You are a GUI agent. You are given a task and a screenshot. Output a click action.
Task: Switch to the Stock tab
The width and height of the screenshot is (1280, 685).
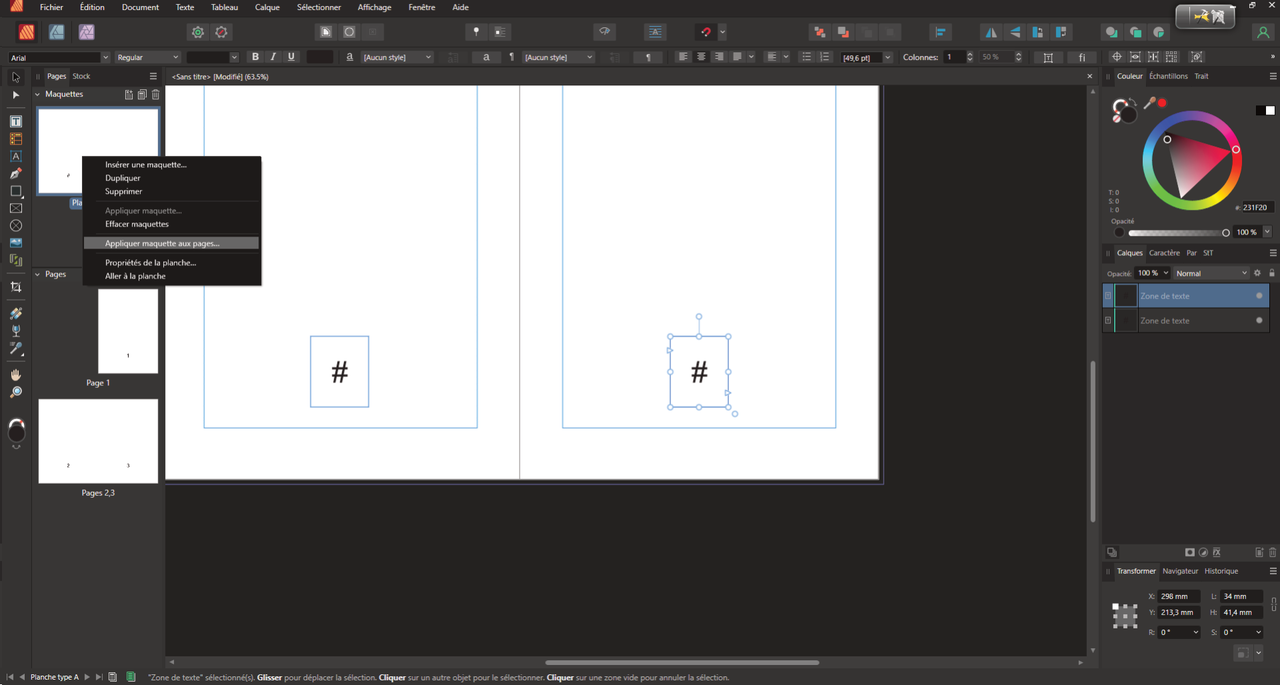click(x=81, y=76)
